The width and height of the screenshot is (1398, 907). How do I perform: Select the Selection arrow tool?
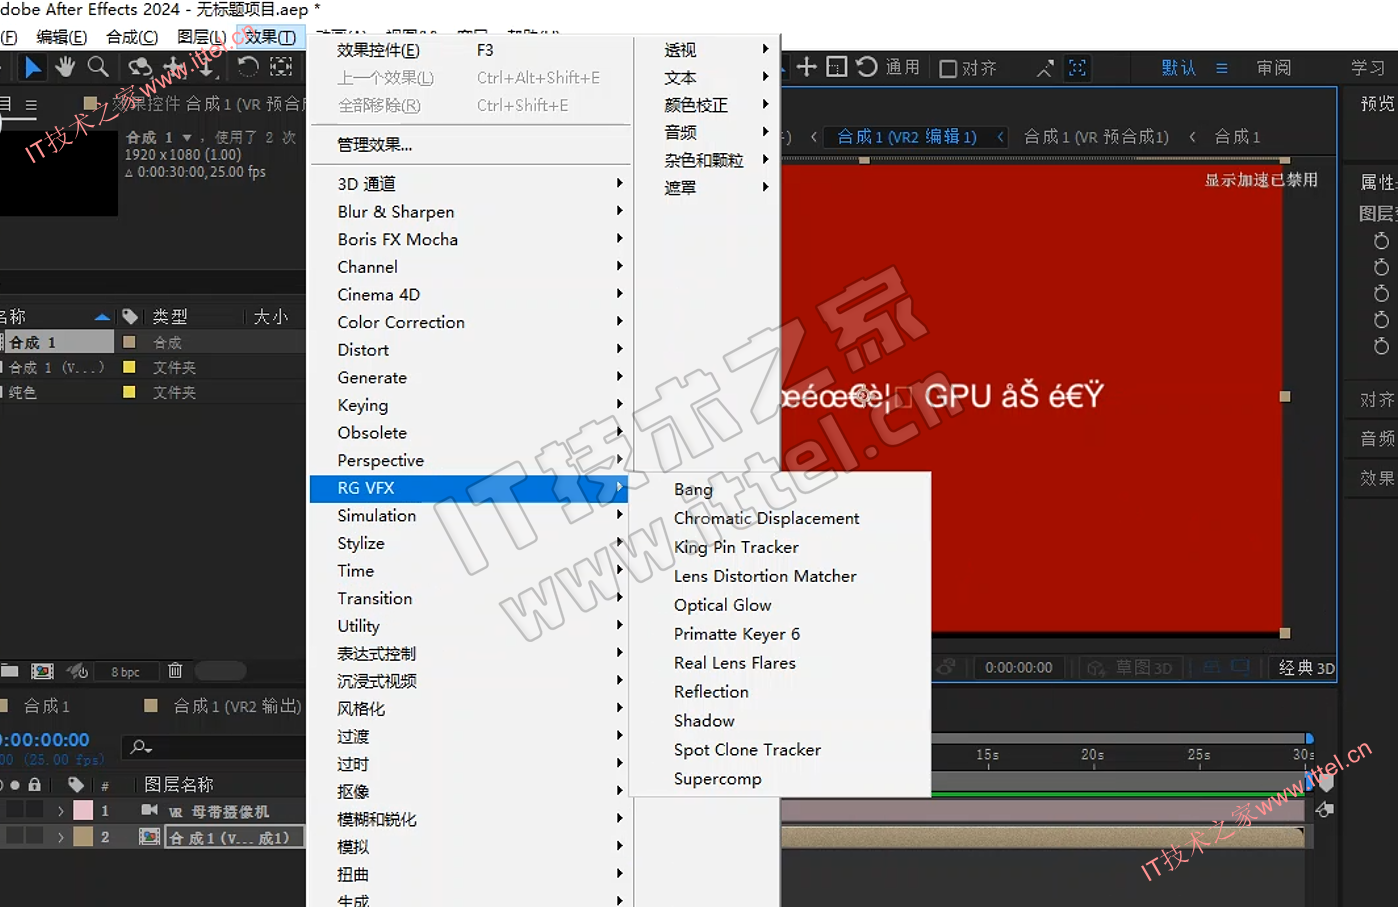click(x=33, y=67)
